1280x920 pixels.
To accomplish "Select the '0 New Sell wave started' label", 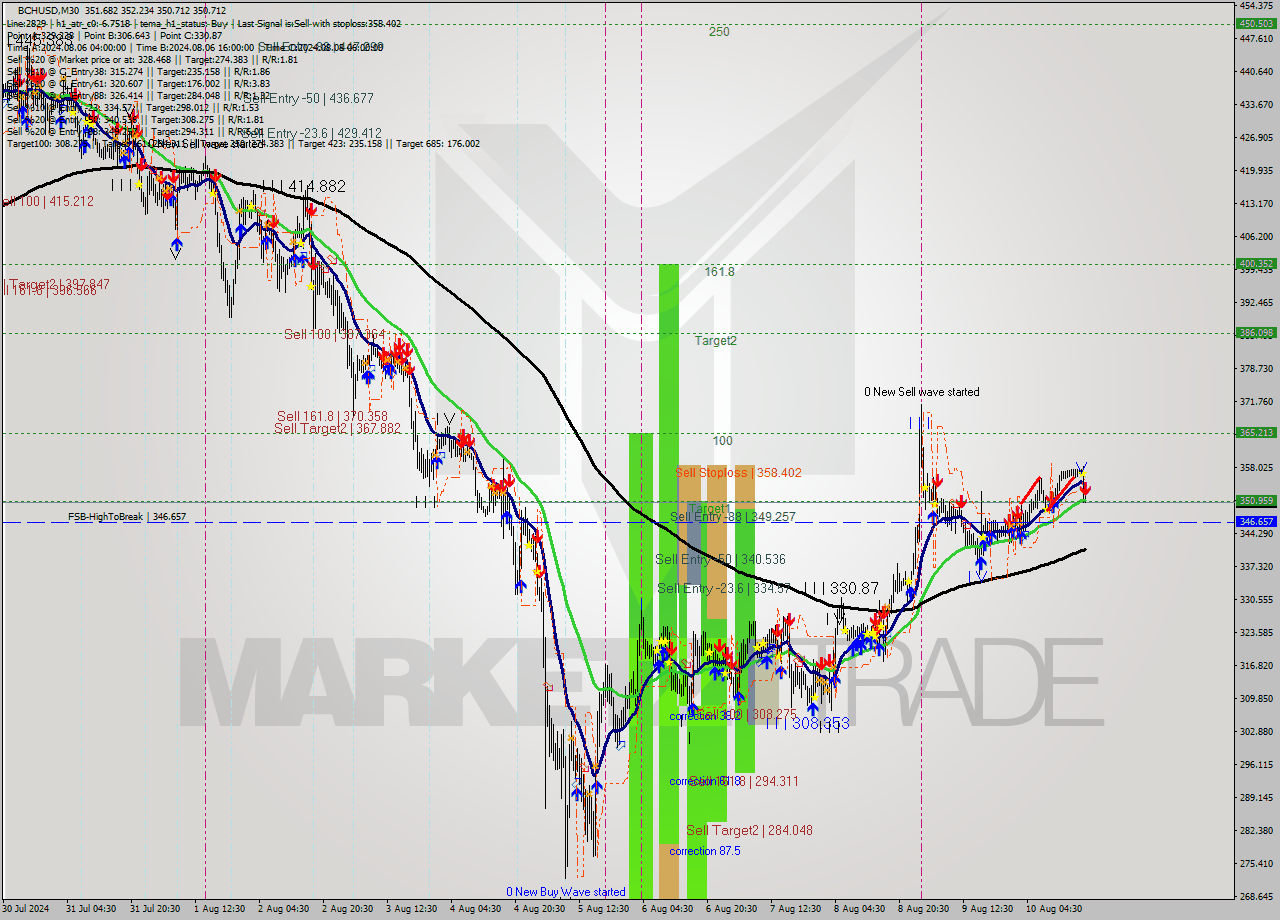I will pyautogui.click(x=922, y=392).
